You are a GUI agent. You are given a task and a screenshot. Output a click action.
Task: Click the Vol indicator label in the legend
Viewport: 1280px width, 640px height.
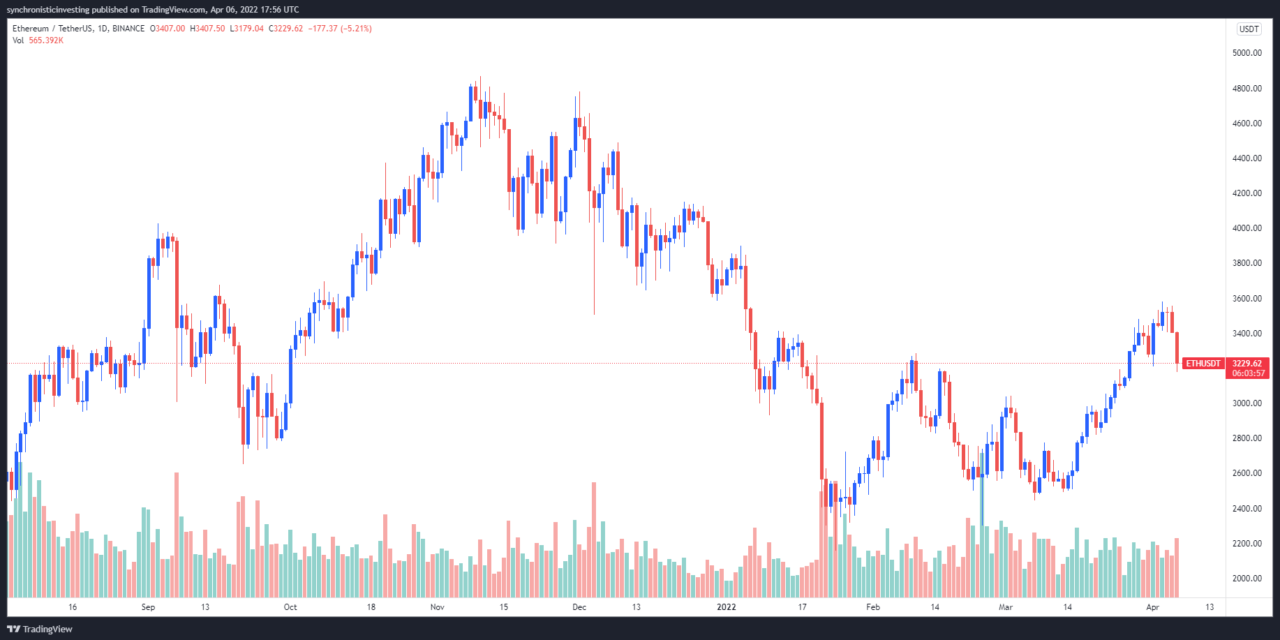(17, 41)
